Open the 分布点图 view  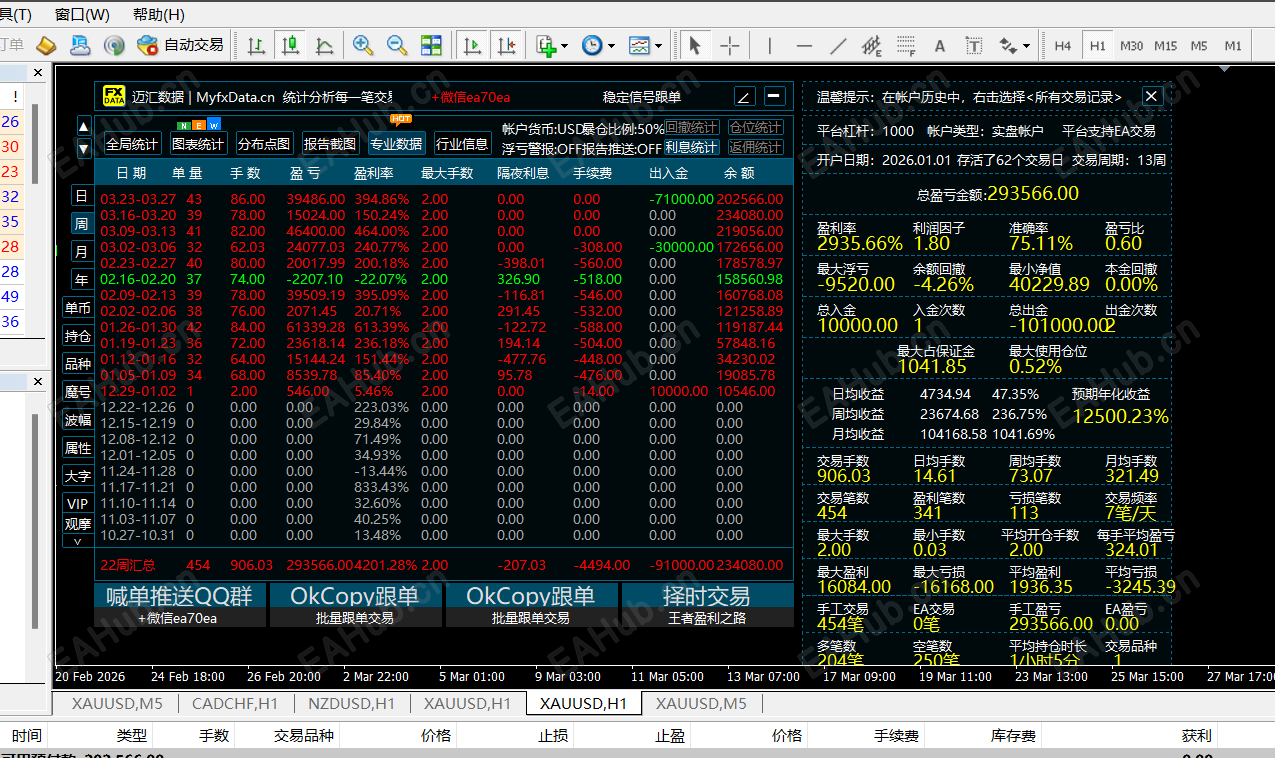point(264,144)
